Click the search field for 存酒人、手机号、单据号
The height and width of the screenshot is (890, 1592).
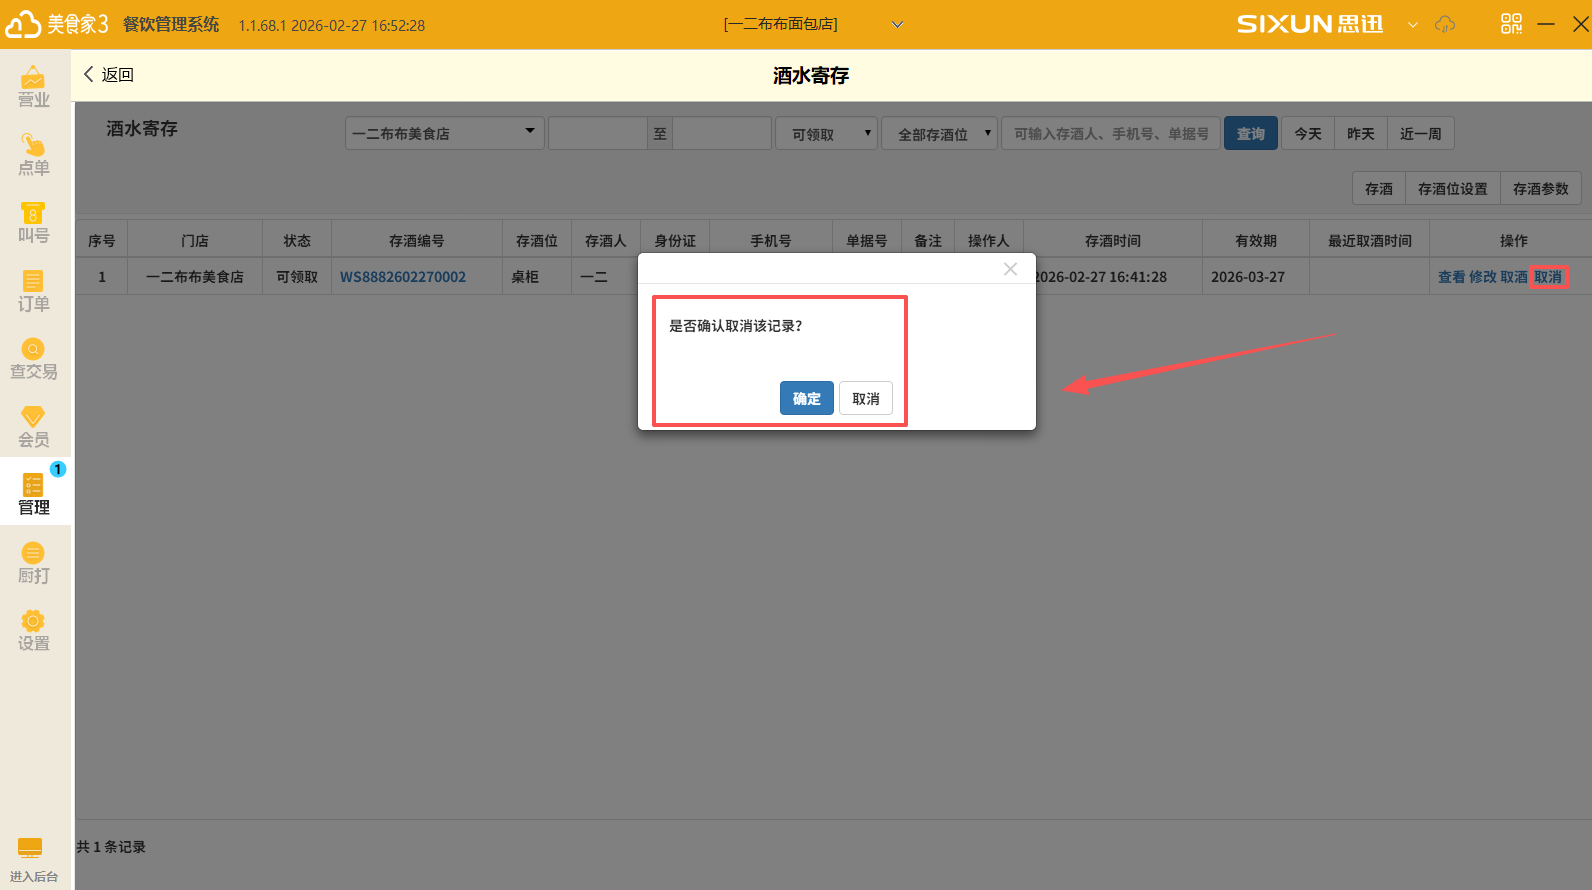1110,133
